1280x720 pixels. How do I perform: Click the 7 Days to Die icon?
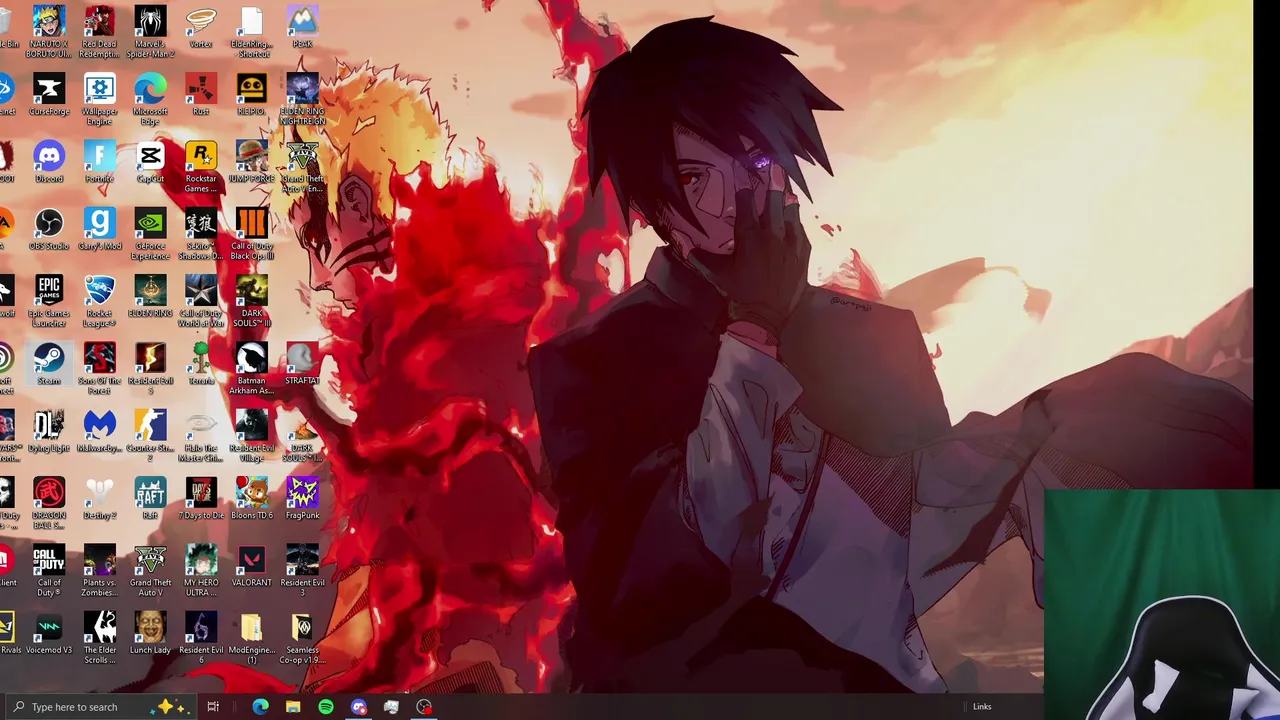[200, 498]
